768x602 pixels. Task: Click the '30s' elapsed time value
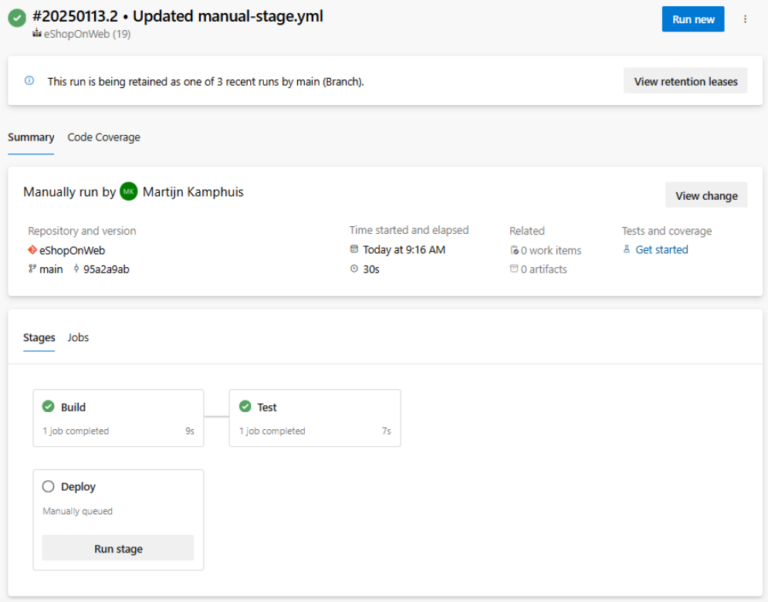pos(371,269)
